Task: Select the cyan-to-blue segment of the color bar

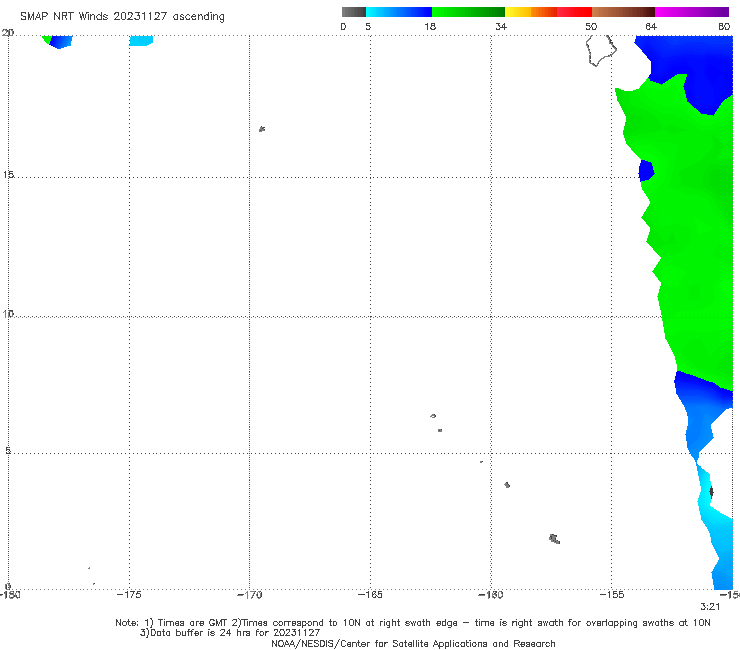Action: pyautogui.click(x=399, y=12)
